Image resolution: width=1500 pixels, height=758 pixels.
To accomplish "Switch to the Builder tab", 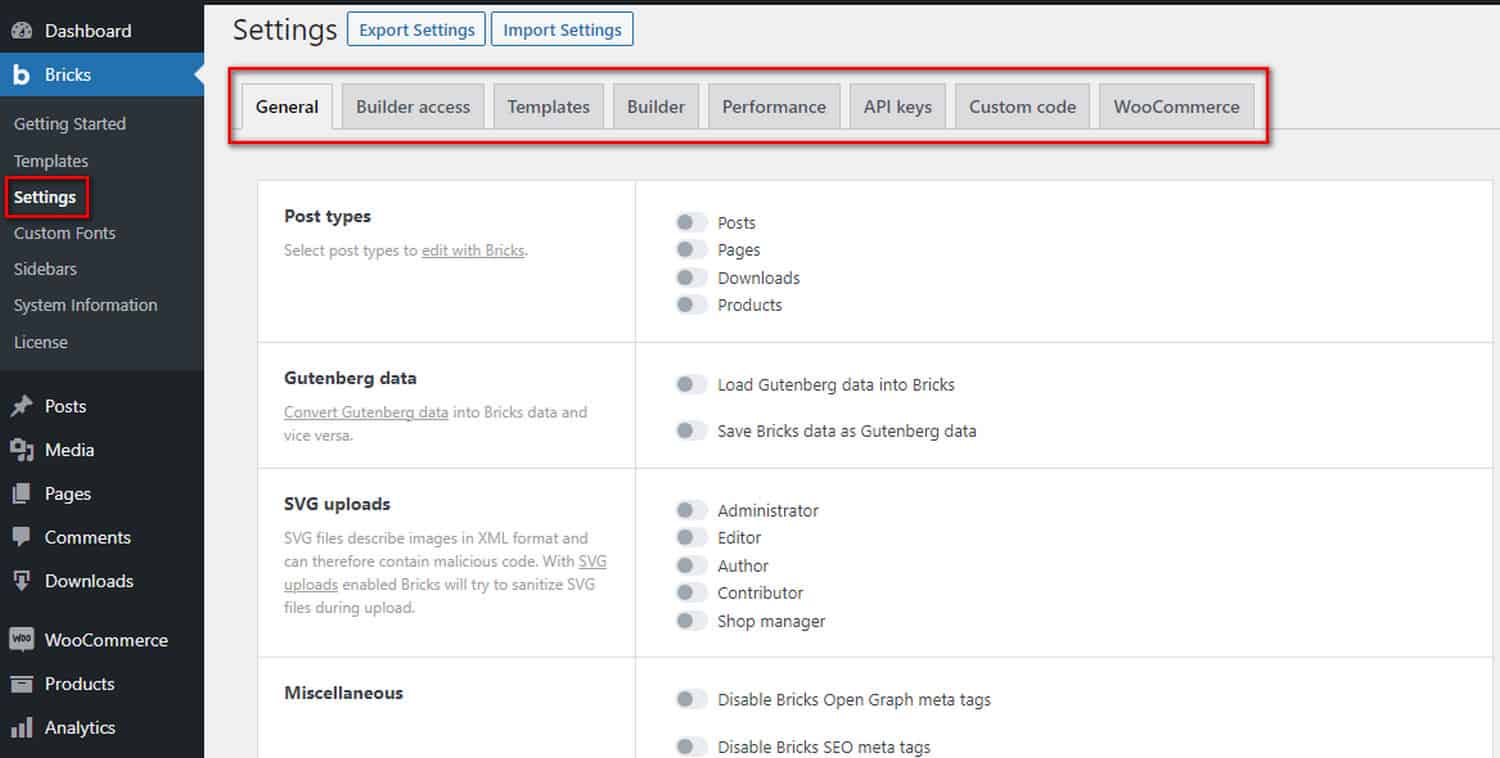I will tap(656, 107).
